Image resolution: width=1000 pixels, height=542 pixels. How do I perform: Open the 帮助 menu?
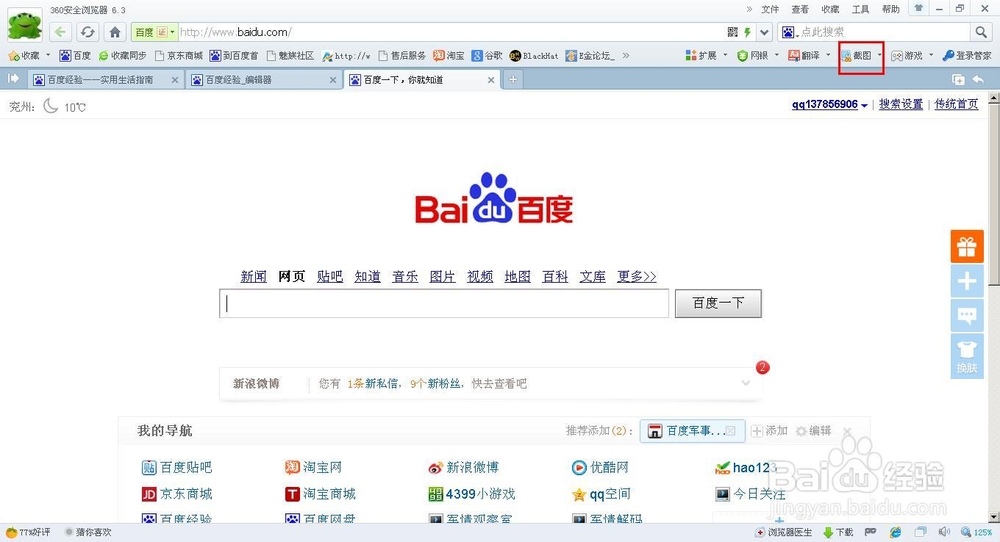pos(890,10)
